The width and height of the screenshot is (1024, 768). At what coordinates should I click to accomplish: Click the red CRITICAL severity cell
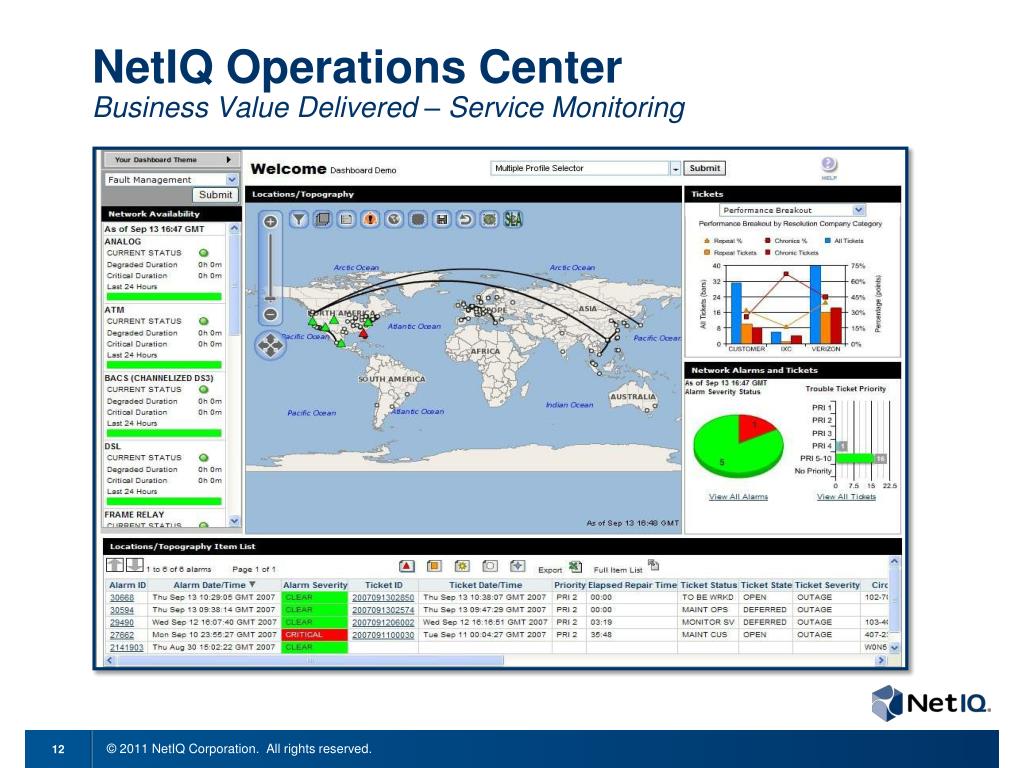315,635
